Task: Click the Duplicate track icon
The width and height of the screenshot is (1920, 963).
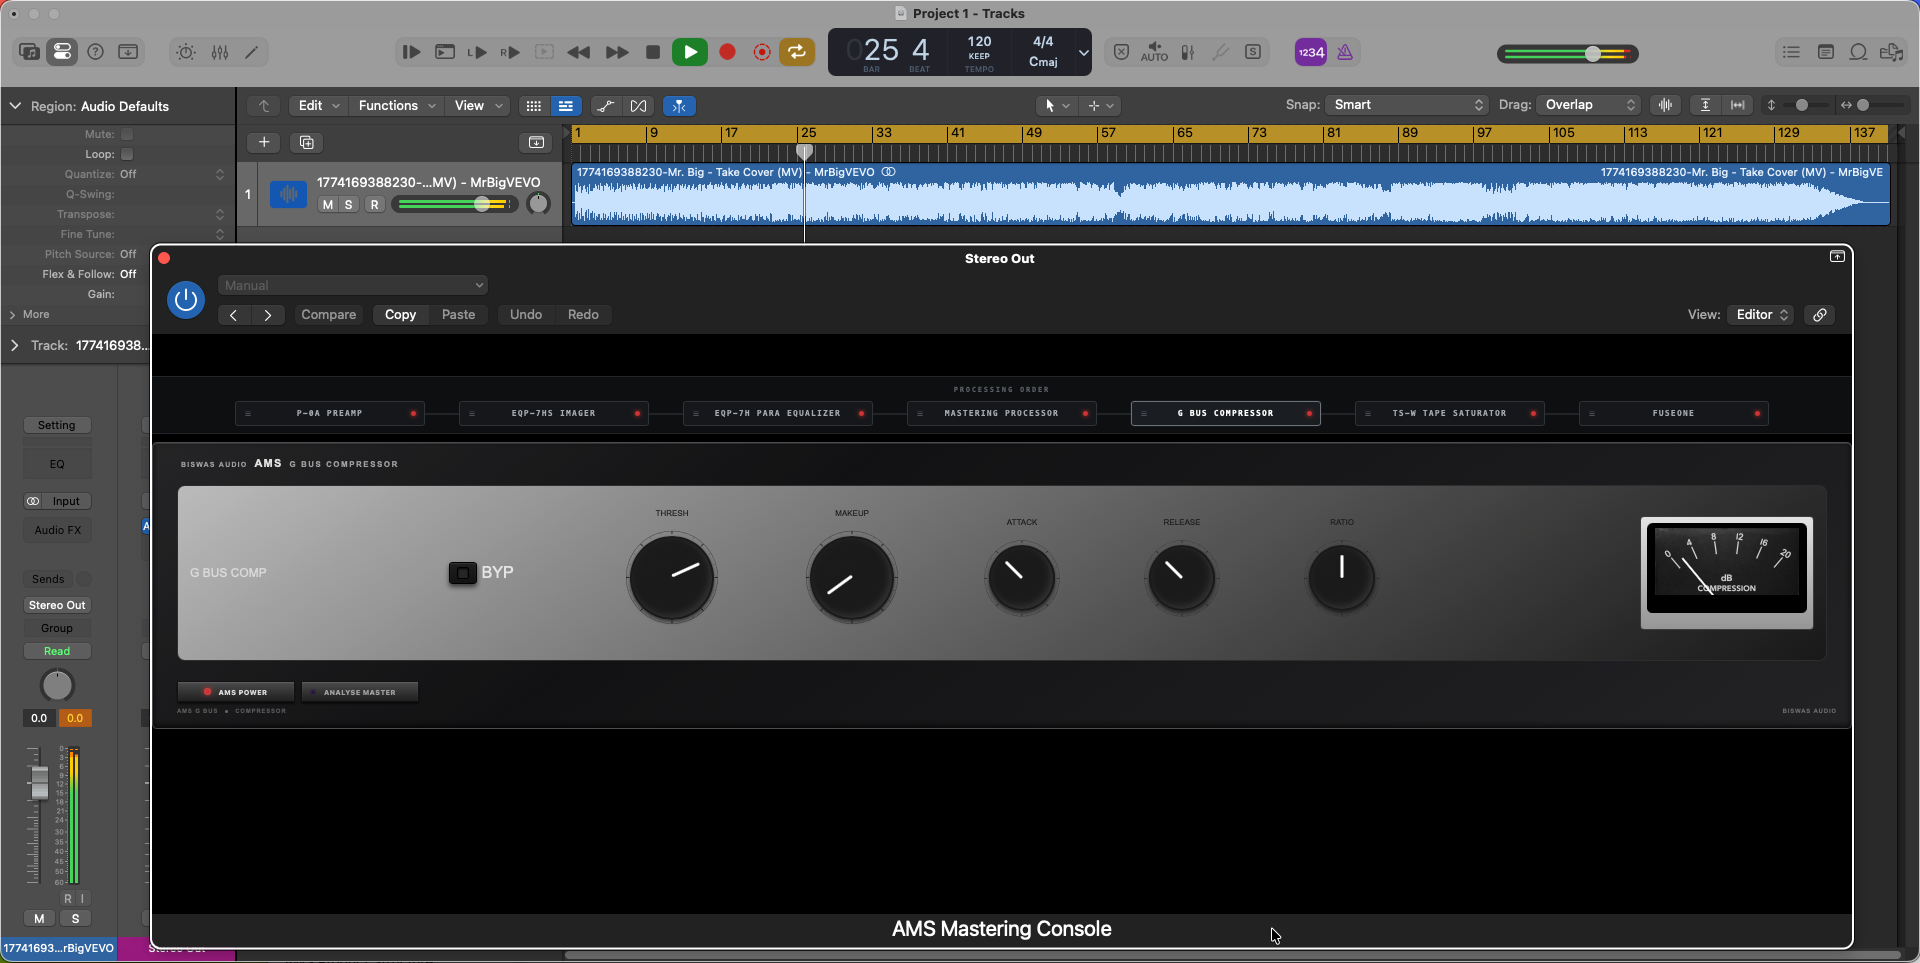Action: click(x=307, y=142)
